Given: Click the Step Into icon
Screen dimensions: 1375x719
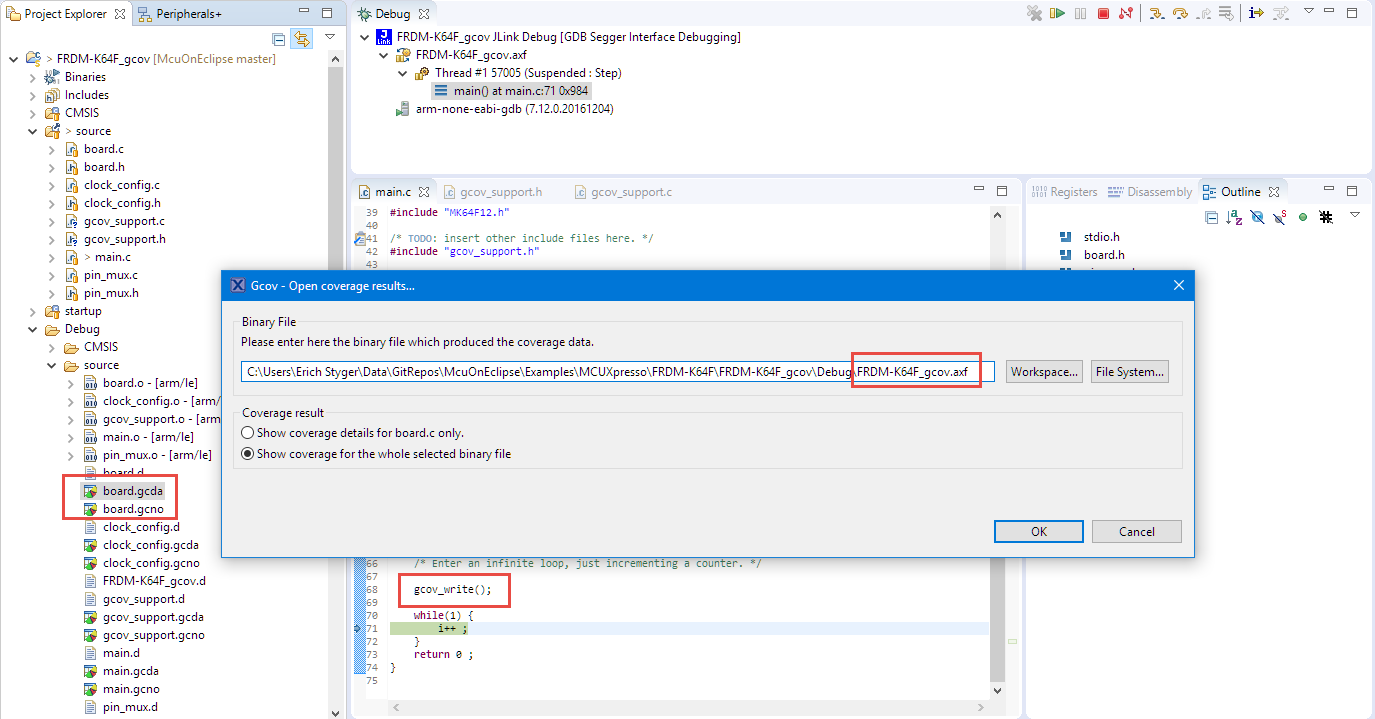Looking at the screenshot, I should (x=1156, y=14).
